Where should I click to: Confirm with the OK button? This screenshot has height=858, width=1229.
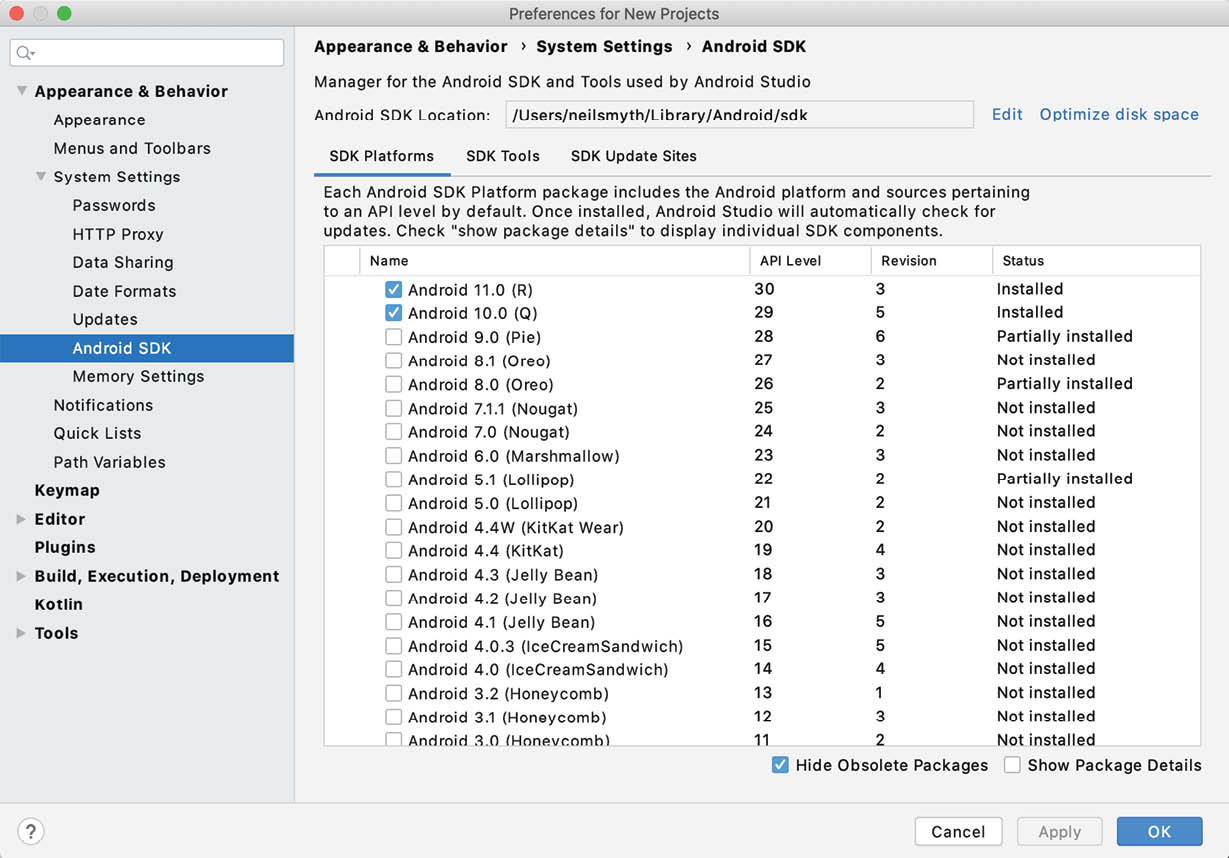click(x=1159, y=831)
